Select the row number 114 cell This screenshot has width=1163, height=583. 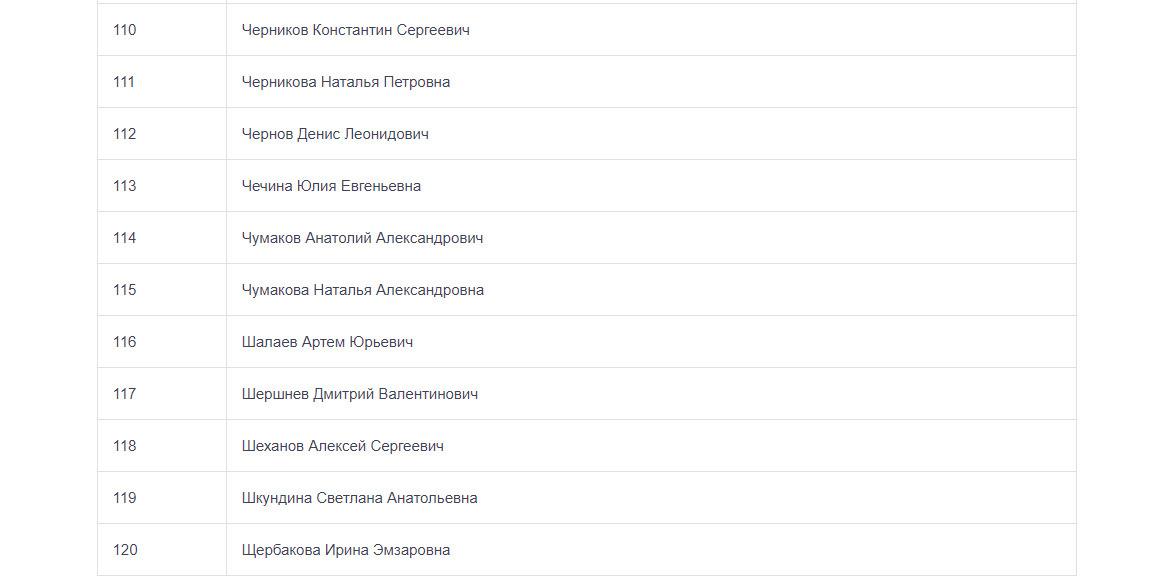point(125,238)
